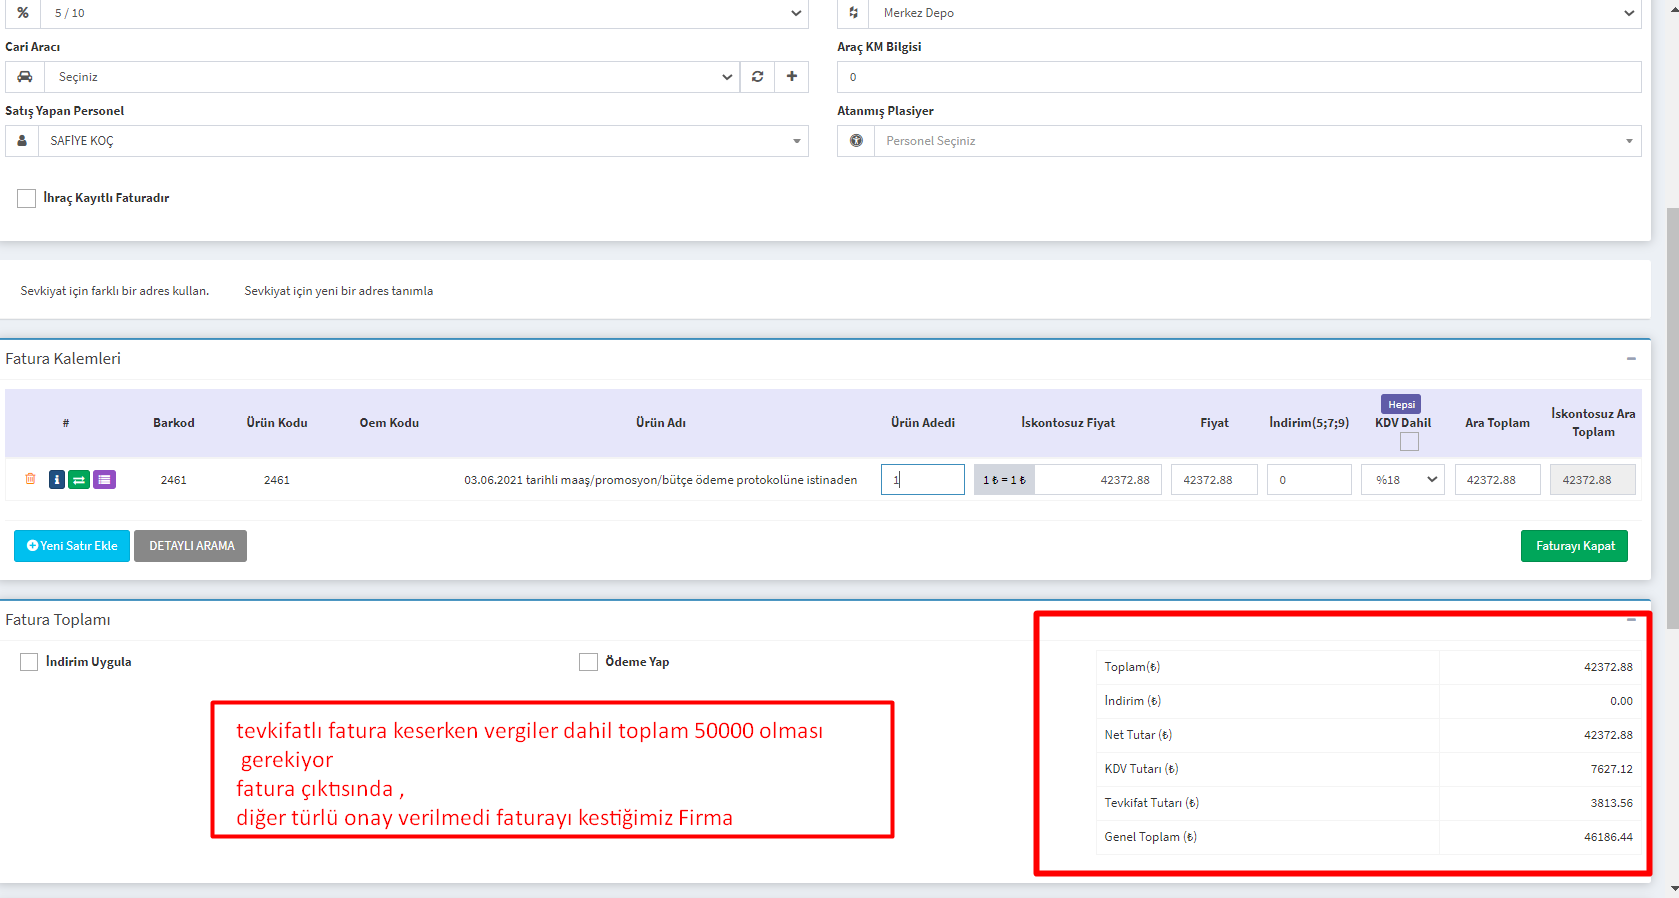Click the green swap arrows icon in row
Viewport: 1679px width, 898px height.
point(79,480)
